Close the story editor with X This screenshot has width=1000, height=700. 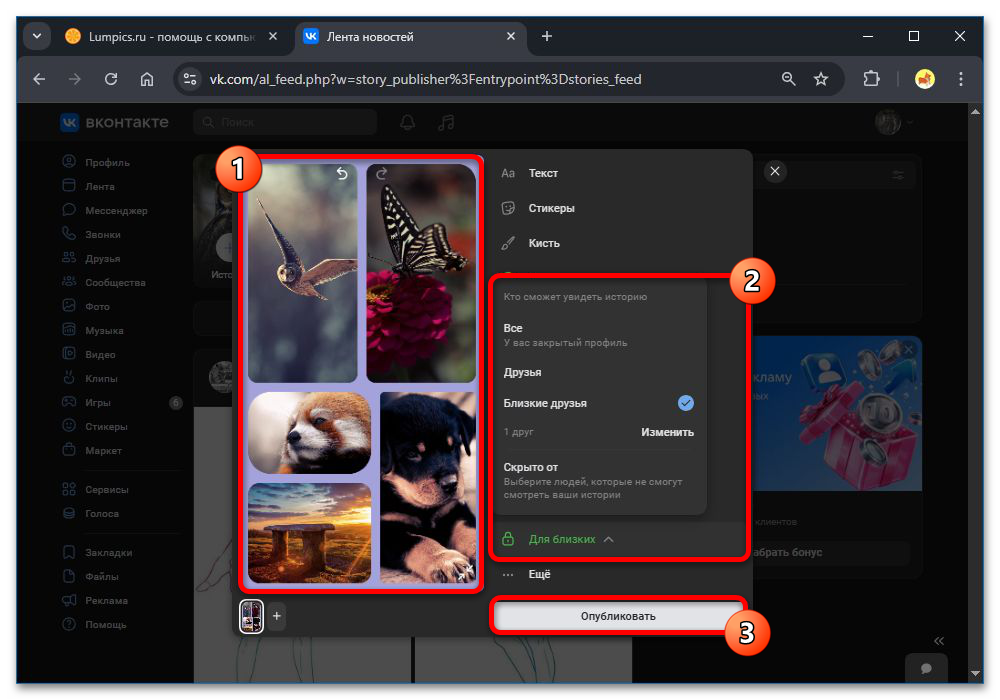(775, 172)
